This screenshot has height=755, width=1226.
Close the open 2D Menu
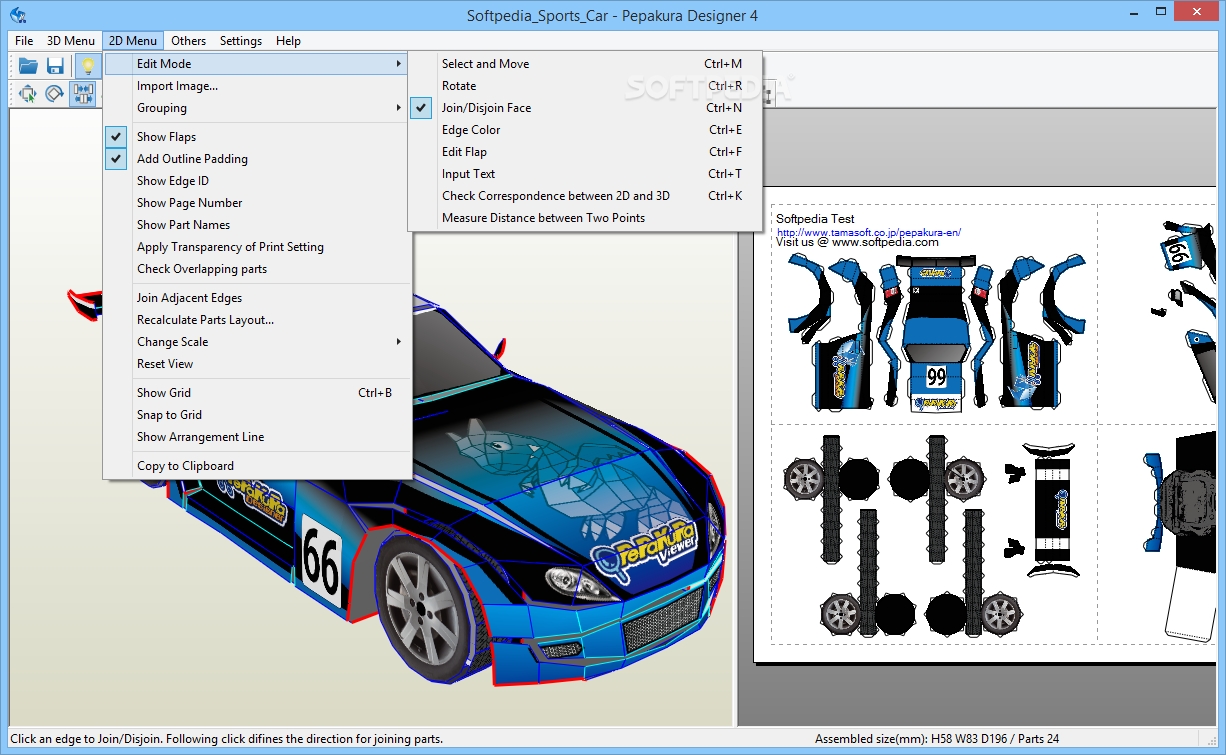pos(133,41)
